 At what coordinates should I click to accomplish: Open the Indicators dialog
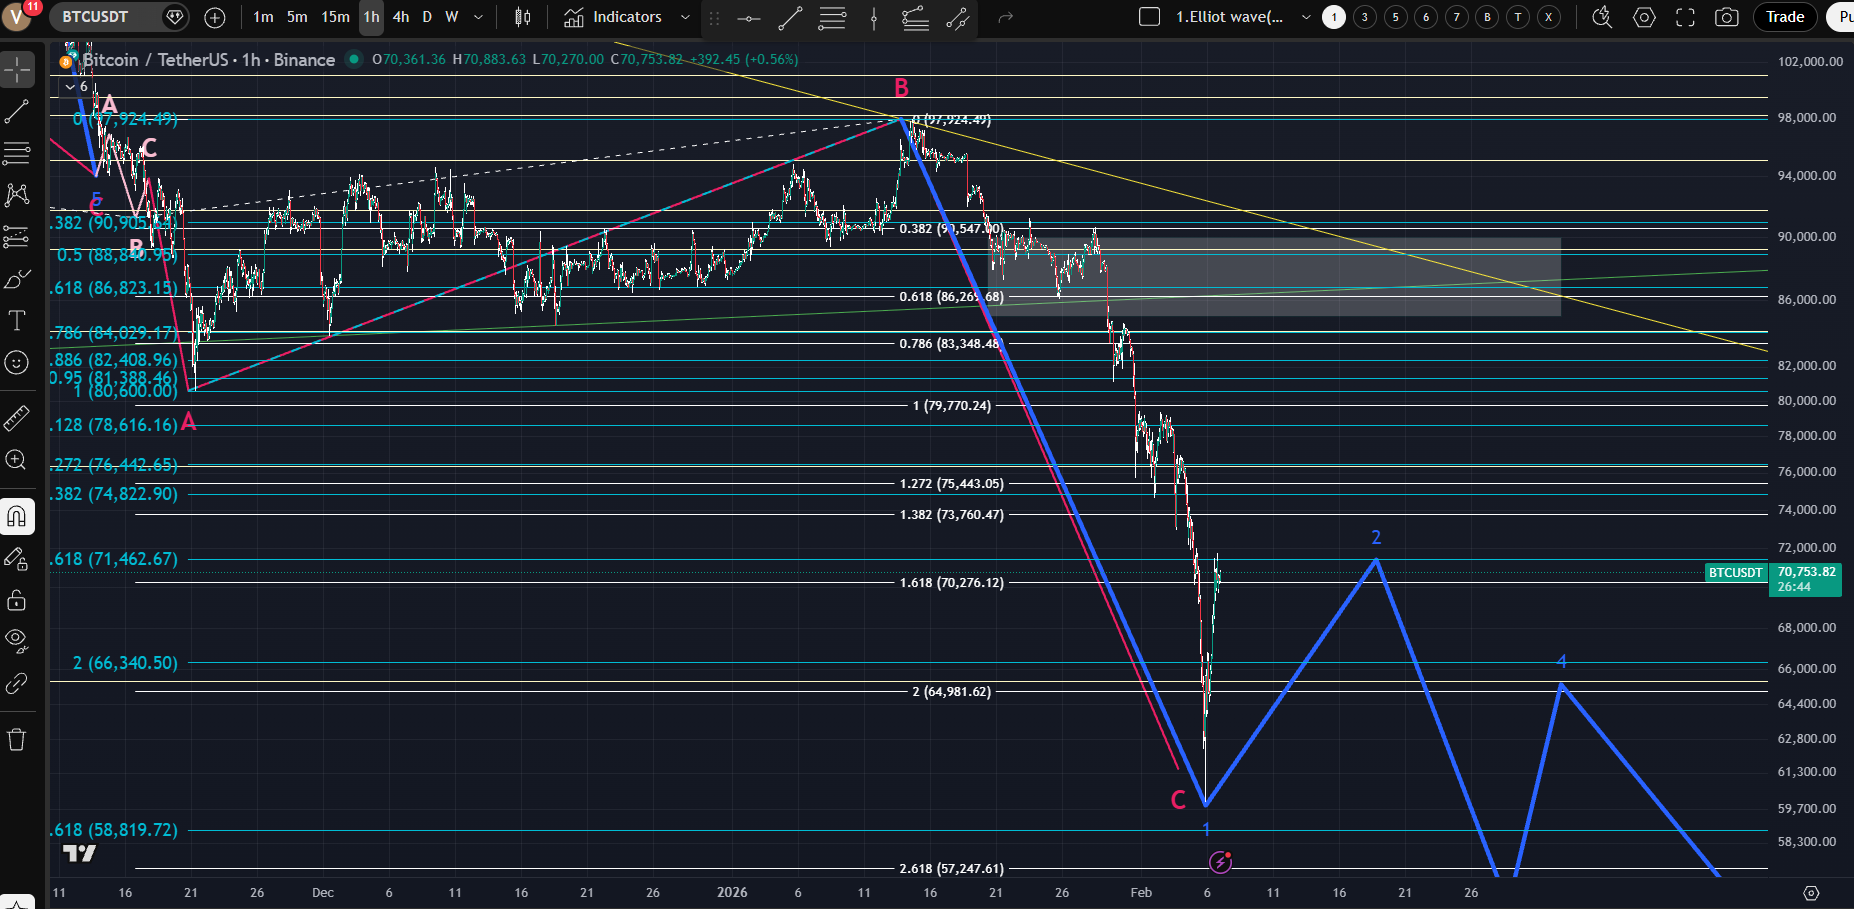pos(613,17)
